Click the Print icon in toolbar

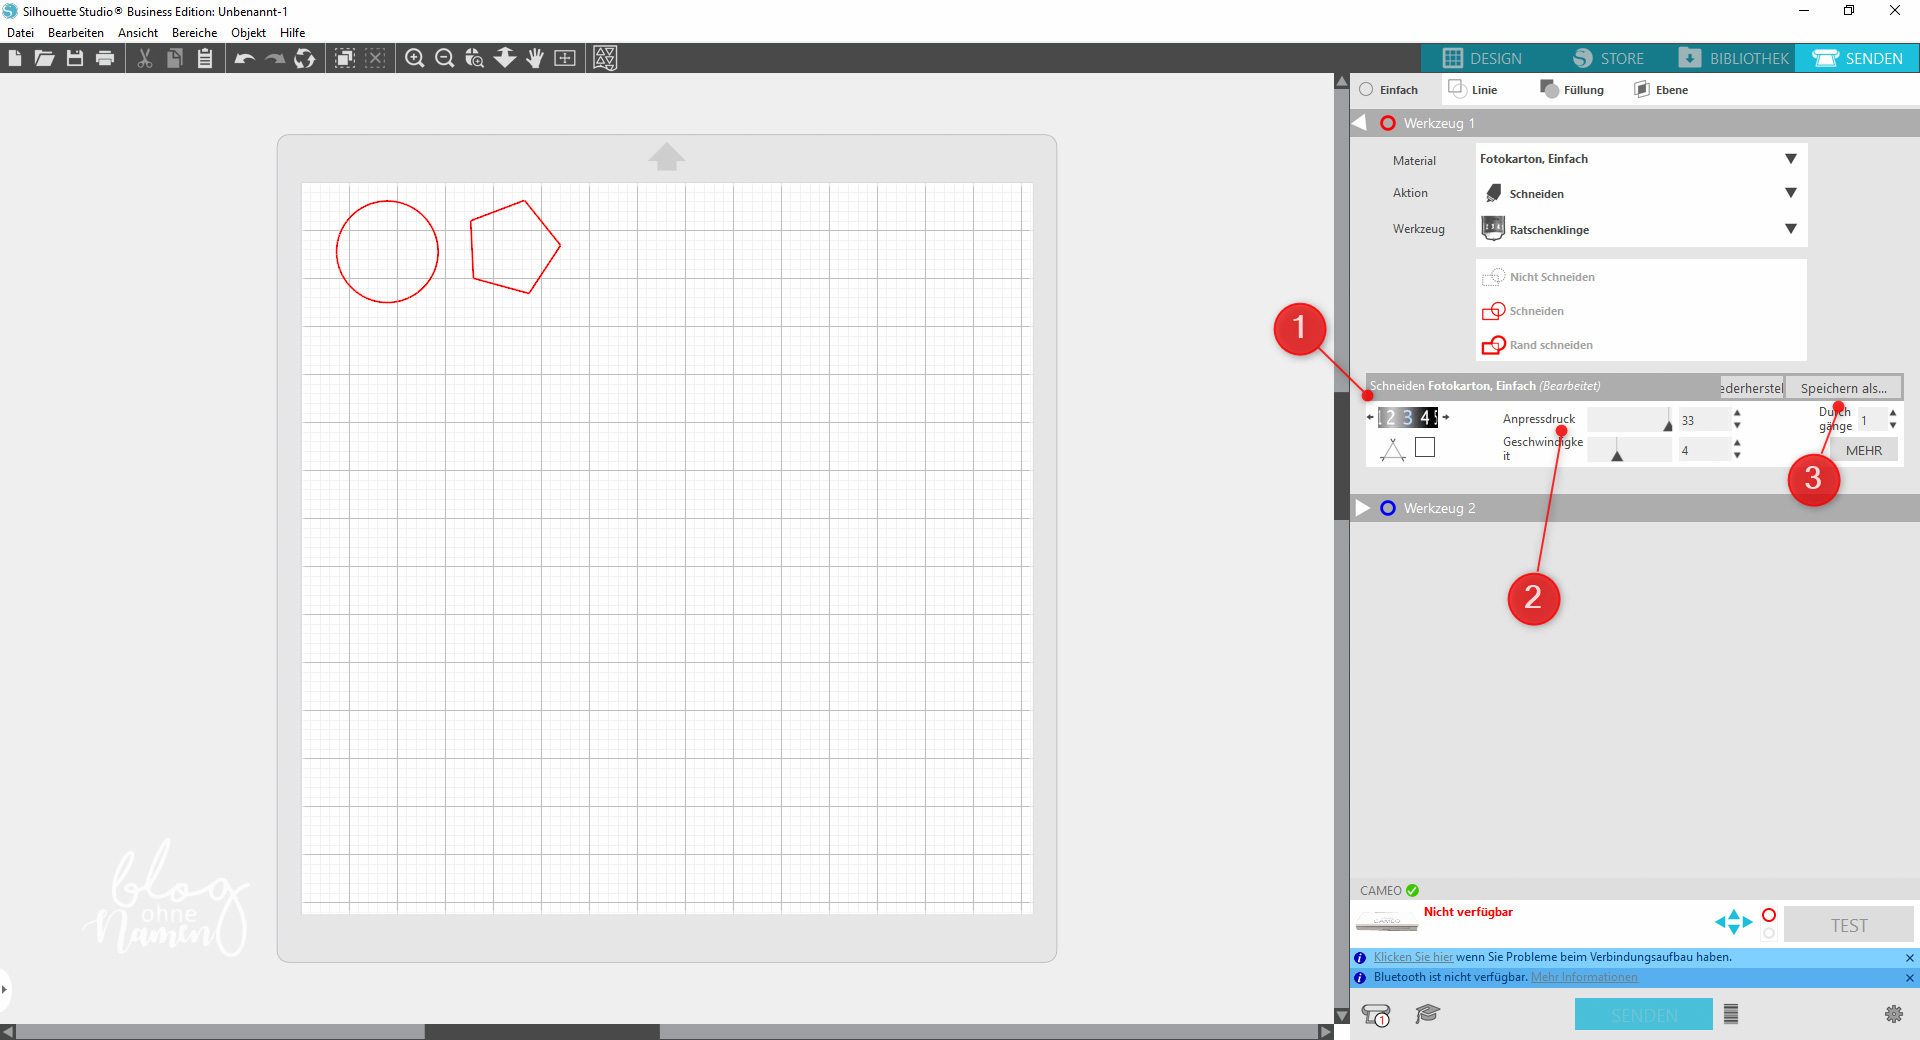point(105,58)
